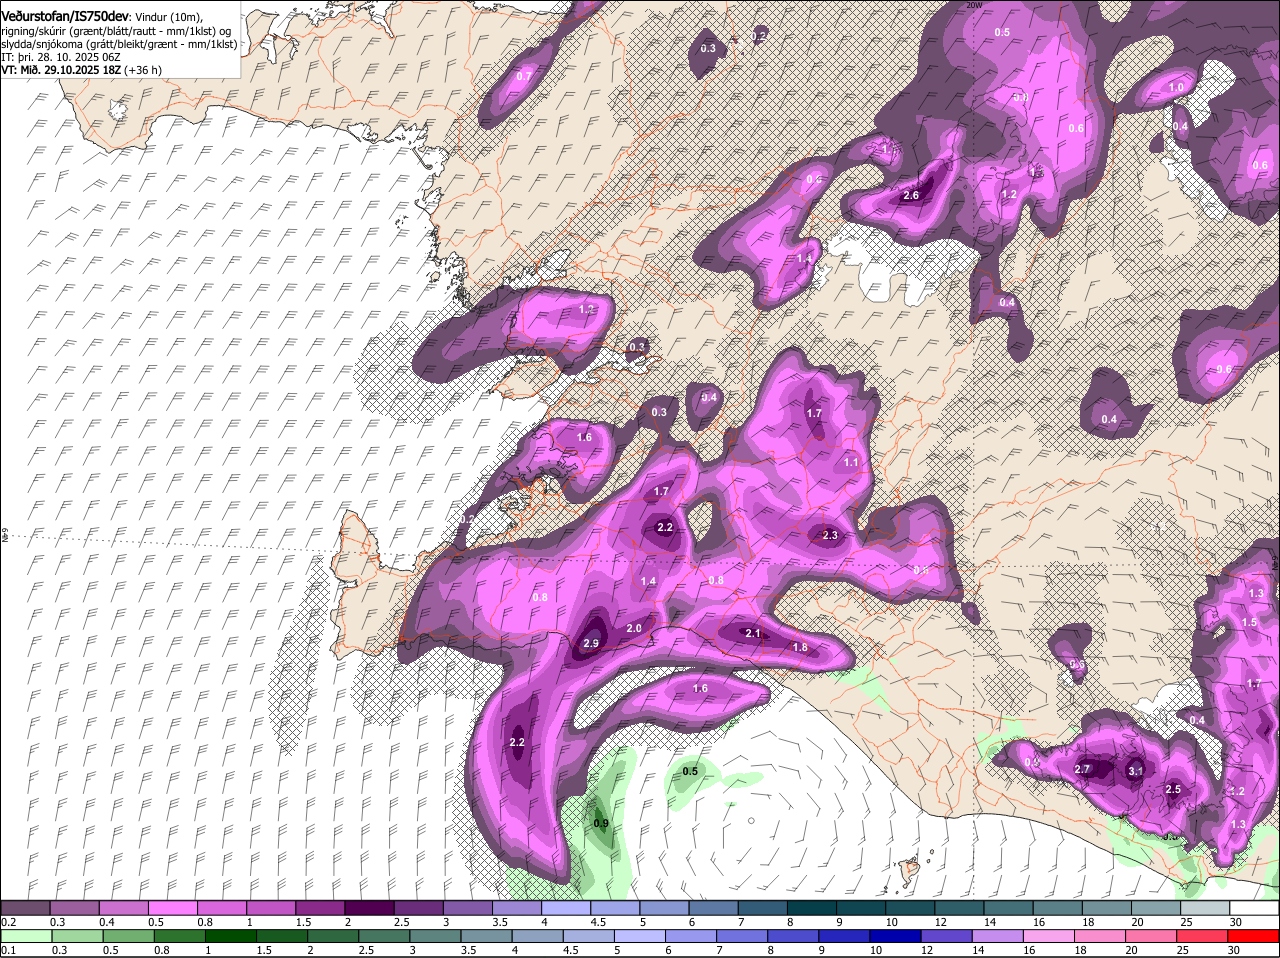This screenshot has height=958, width=1280.
Task: Click the 2.9 precipitation value on the map
Action: pos(590,643)
